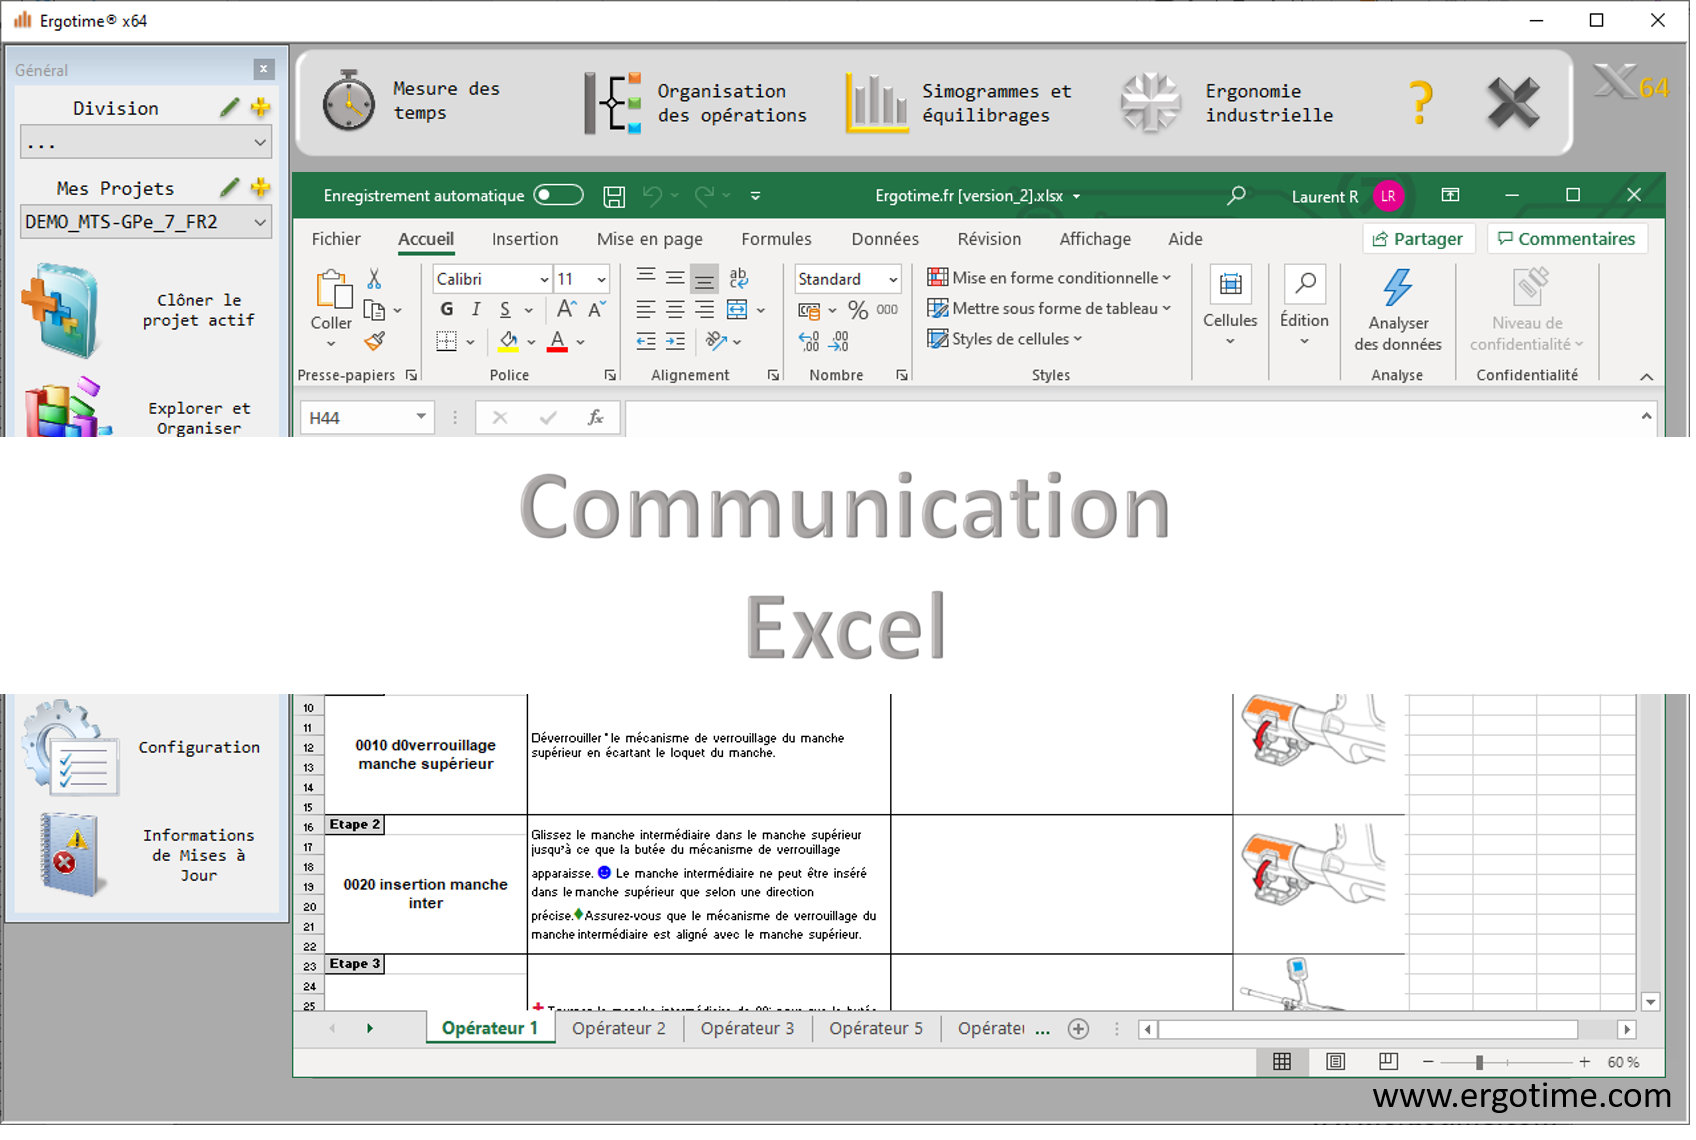Add a new project with the plus icon

click(x=261, y=187)
